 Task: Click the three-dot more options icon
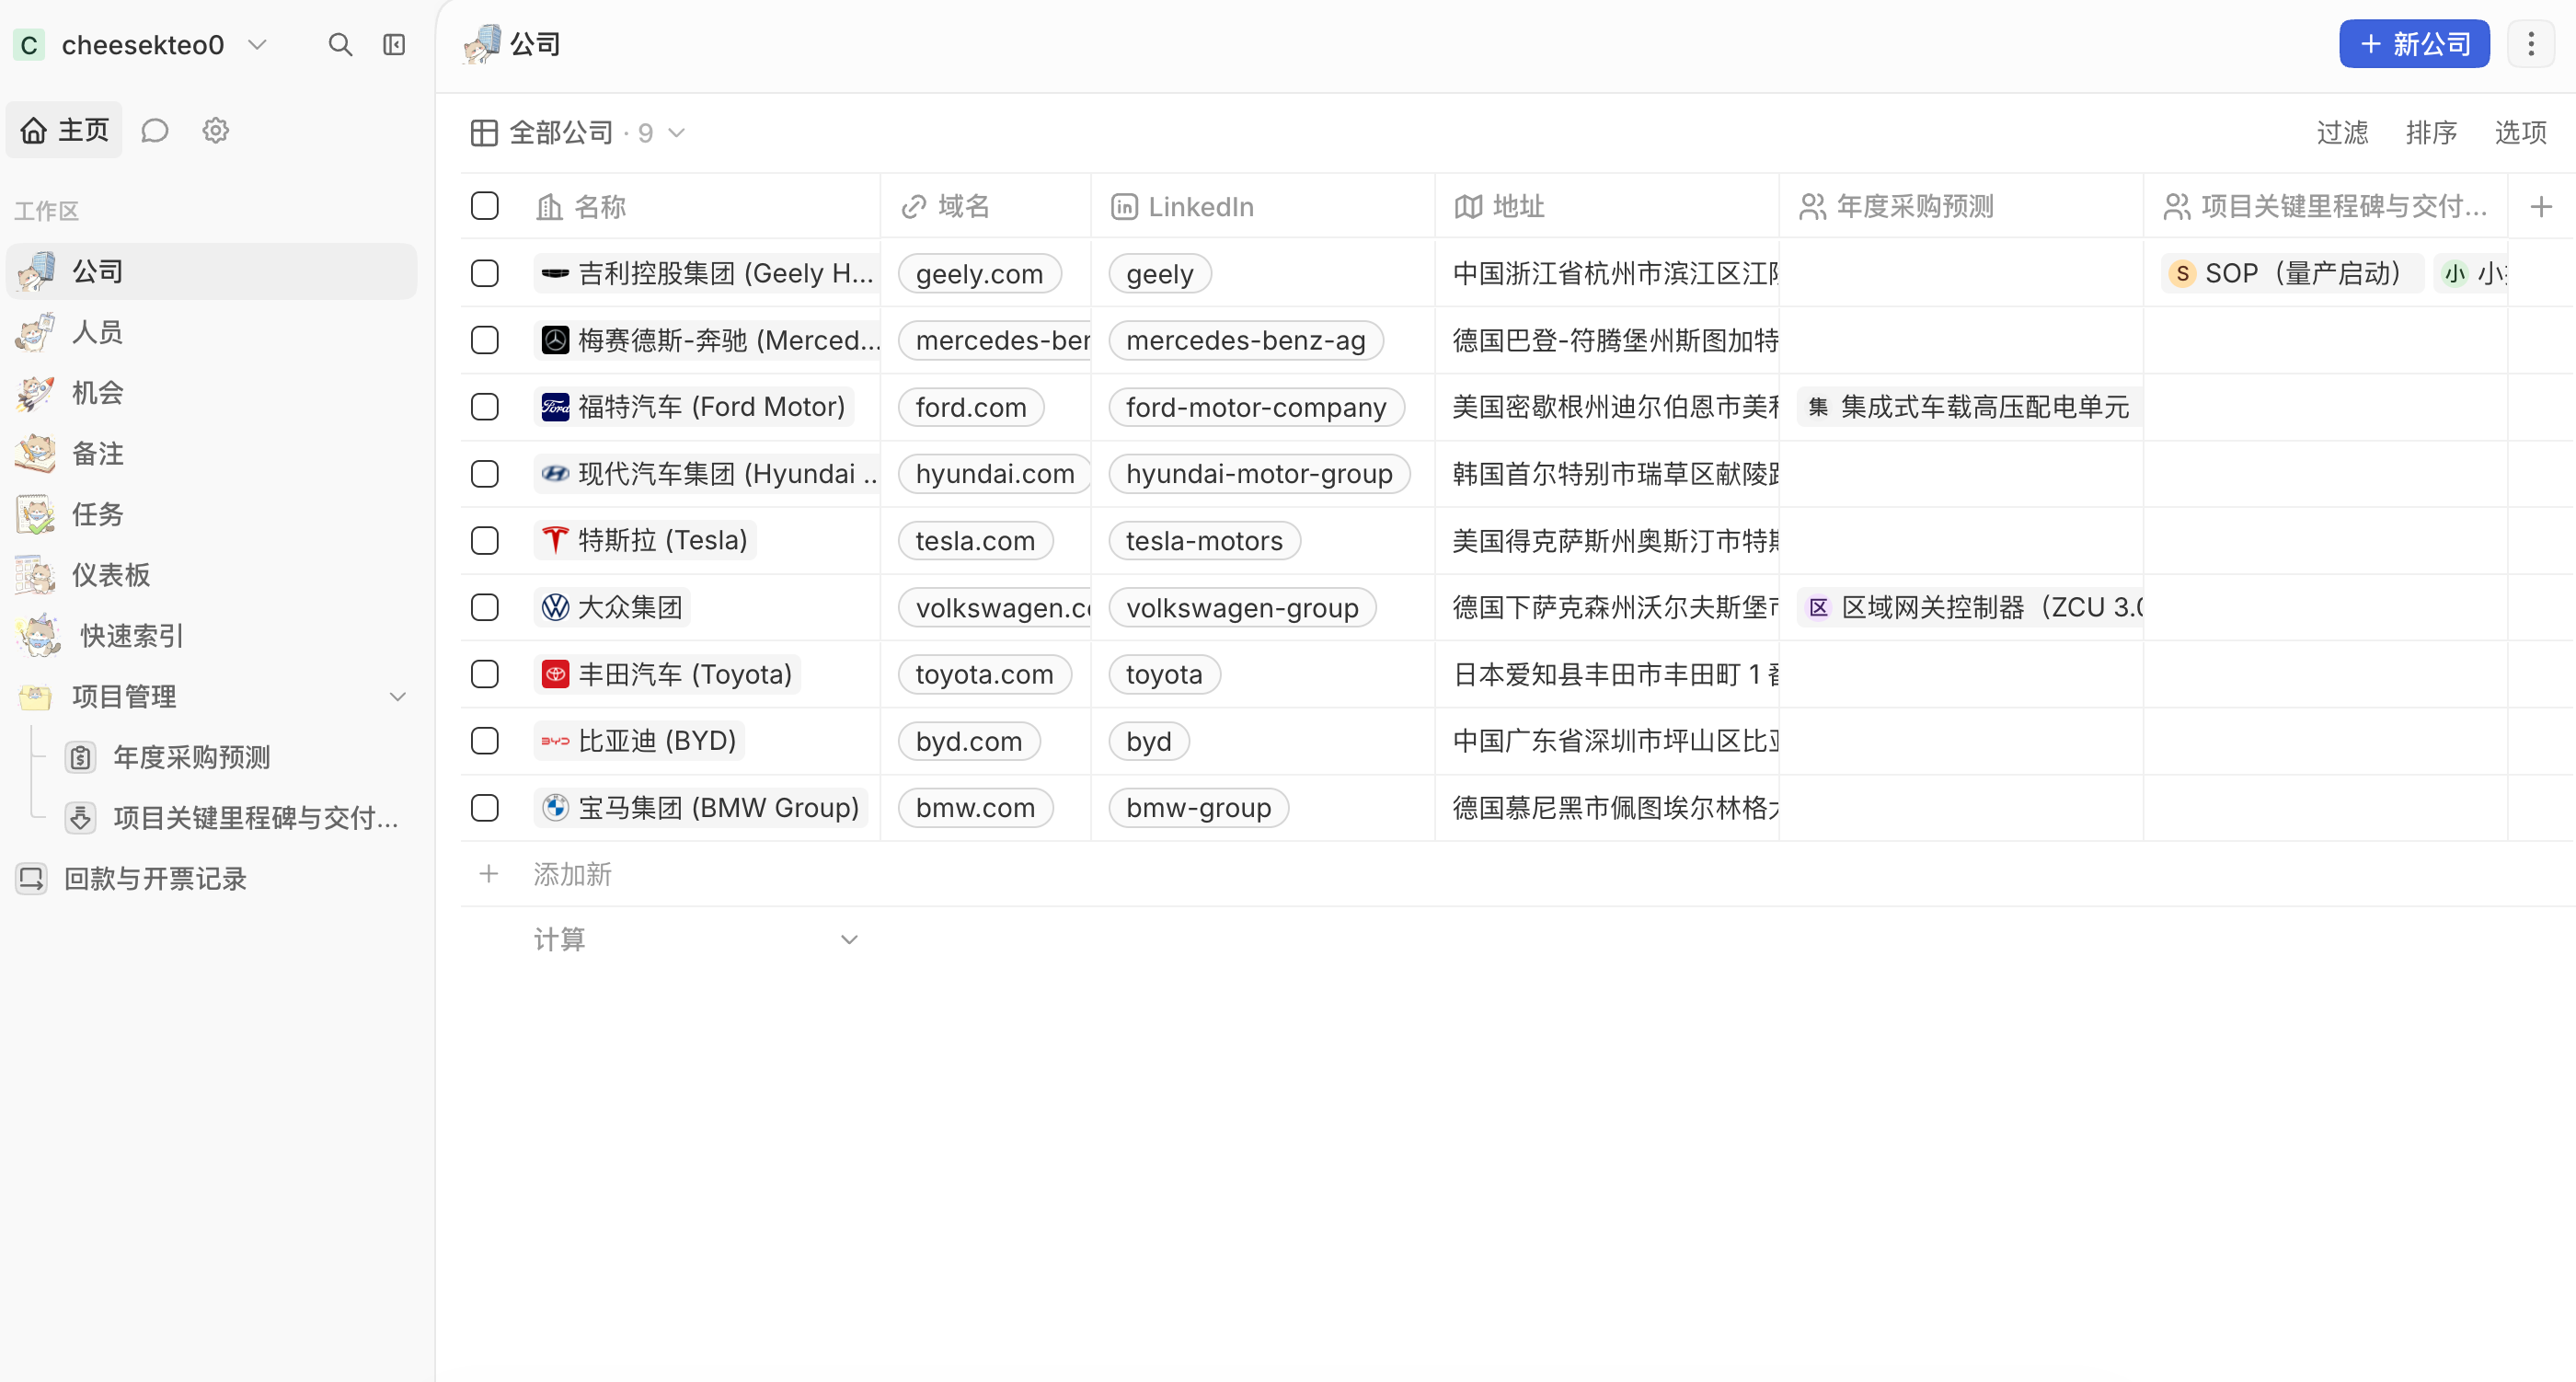(x=2531, y=44)
